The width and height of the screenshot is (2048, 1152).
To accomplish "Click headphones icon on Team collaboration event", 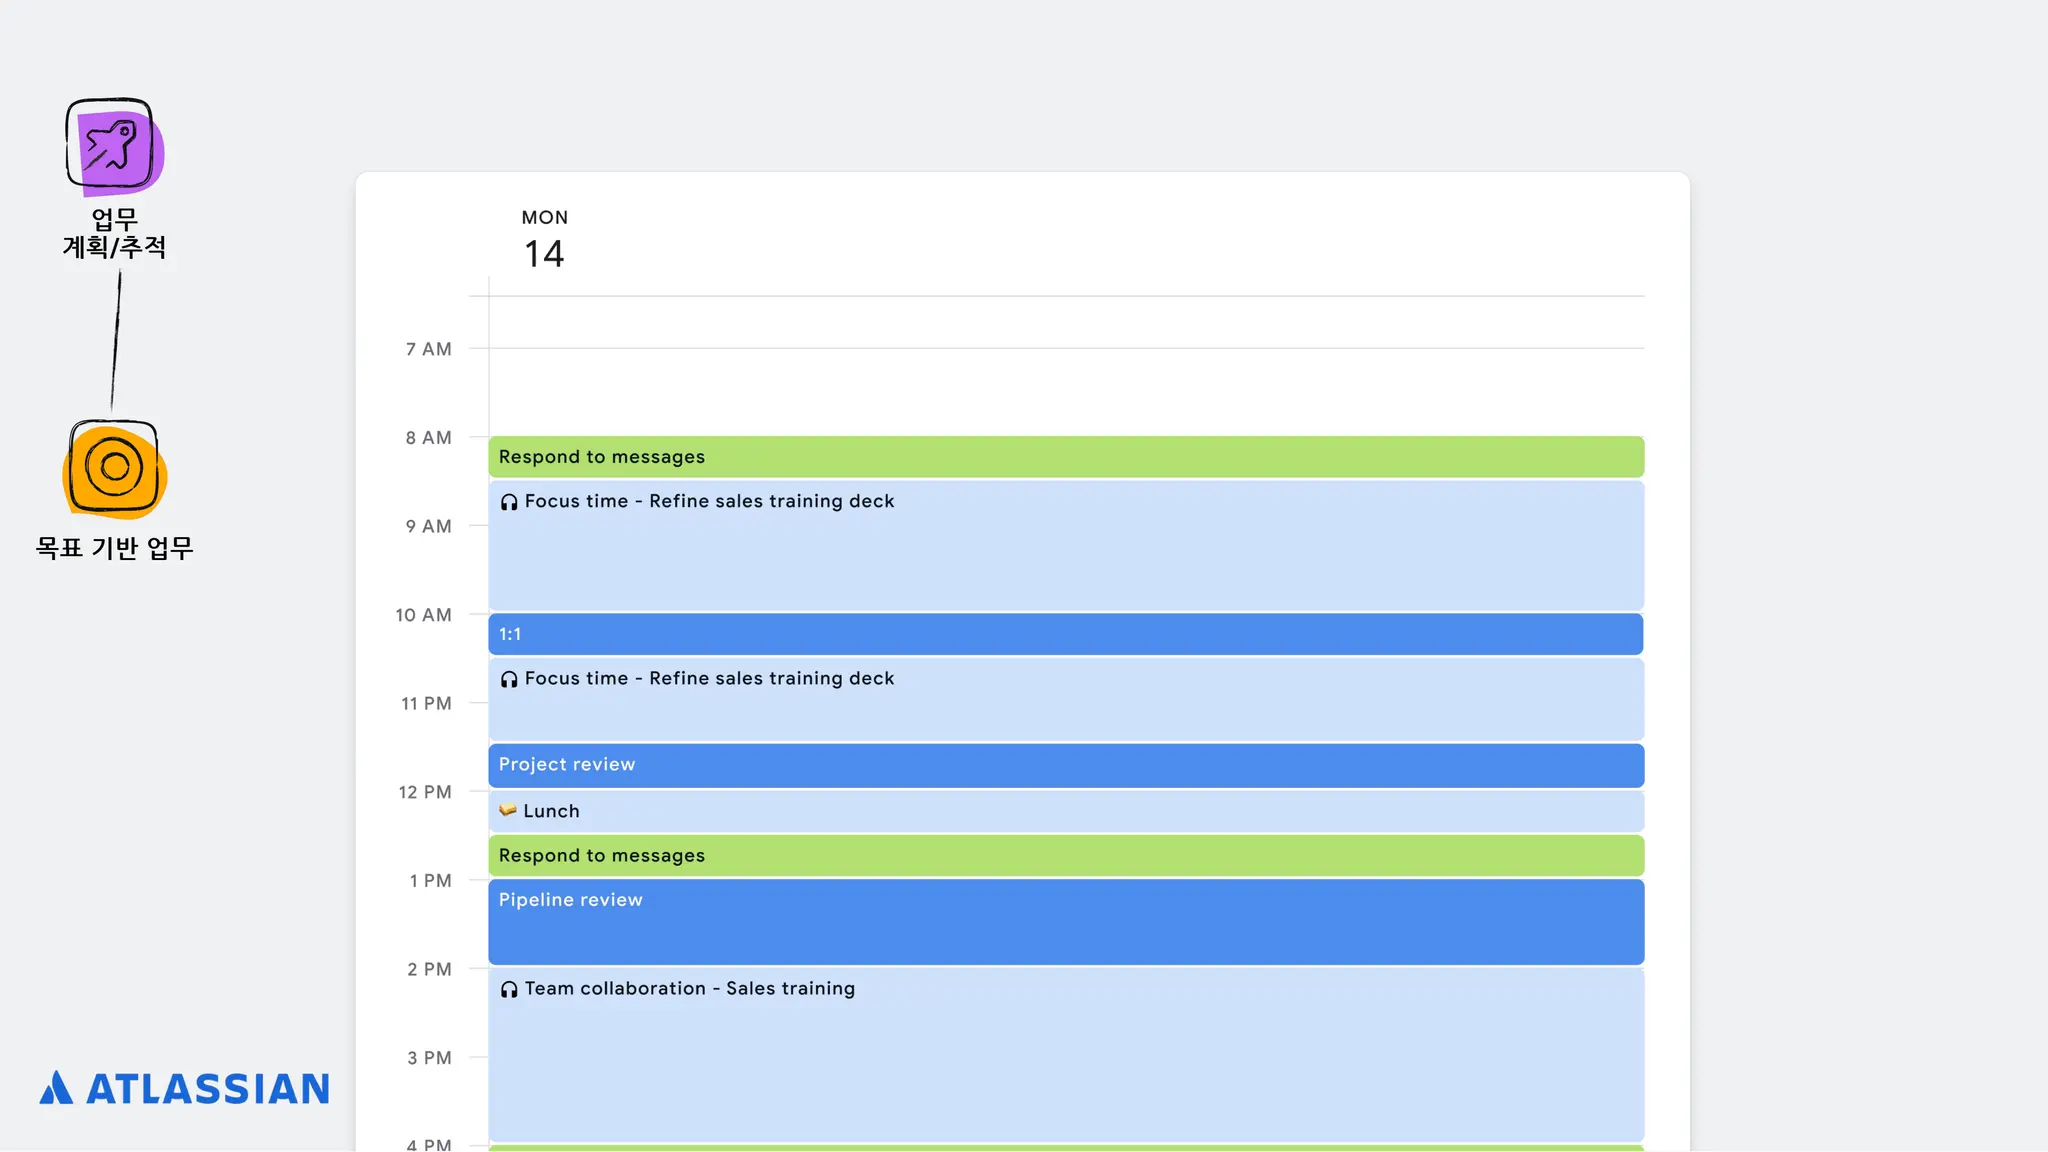I will pyautogui.click(x=509, y=989).
